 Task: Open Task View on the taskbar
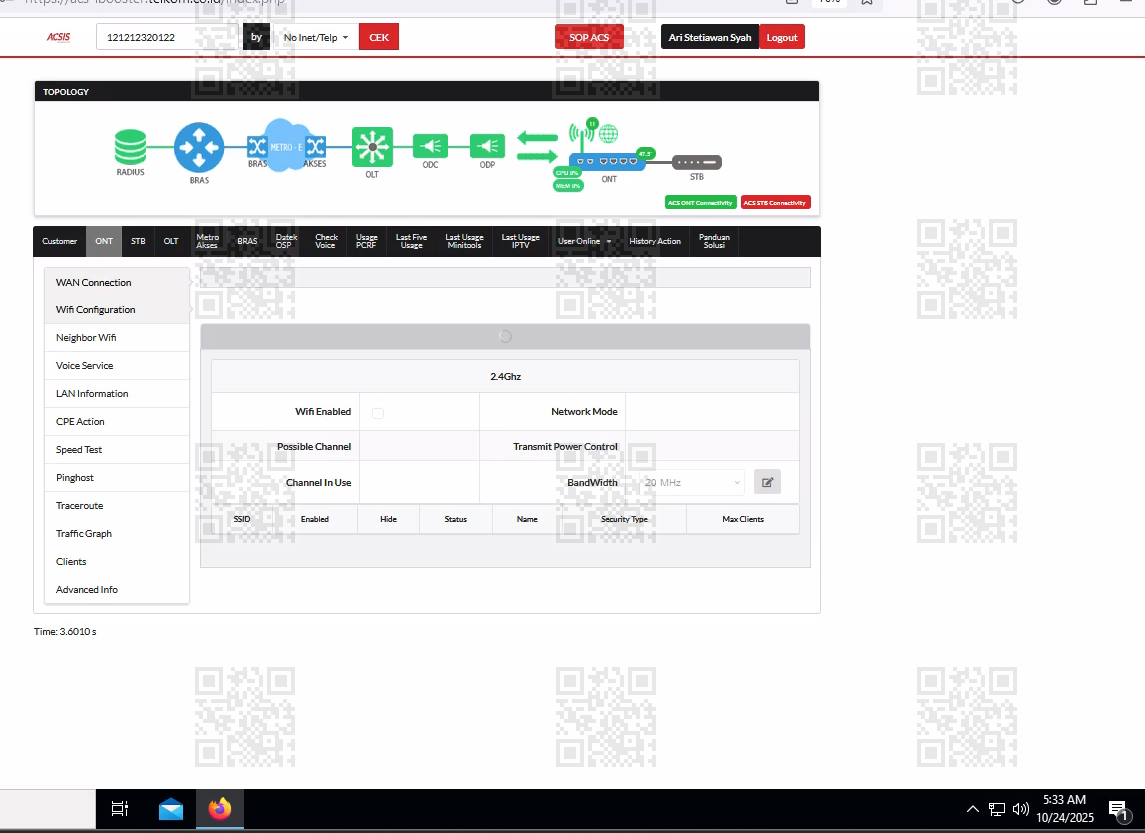(x=120, y=808)
